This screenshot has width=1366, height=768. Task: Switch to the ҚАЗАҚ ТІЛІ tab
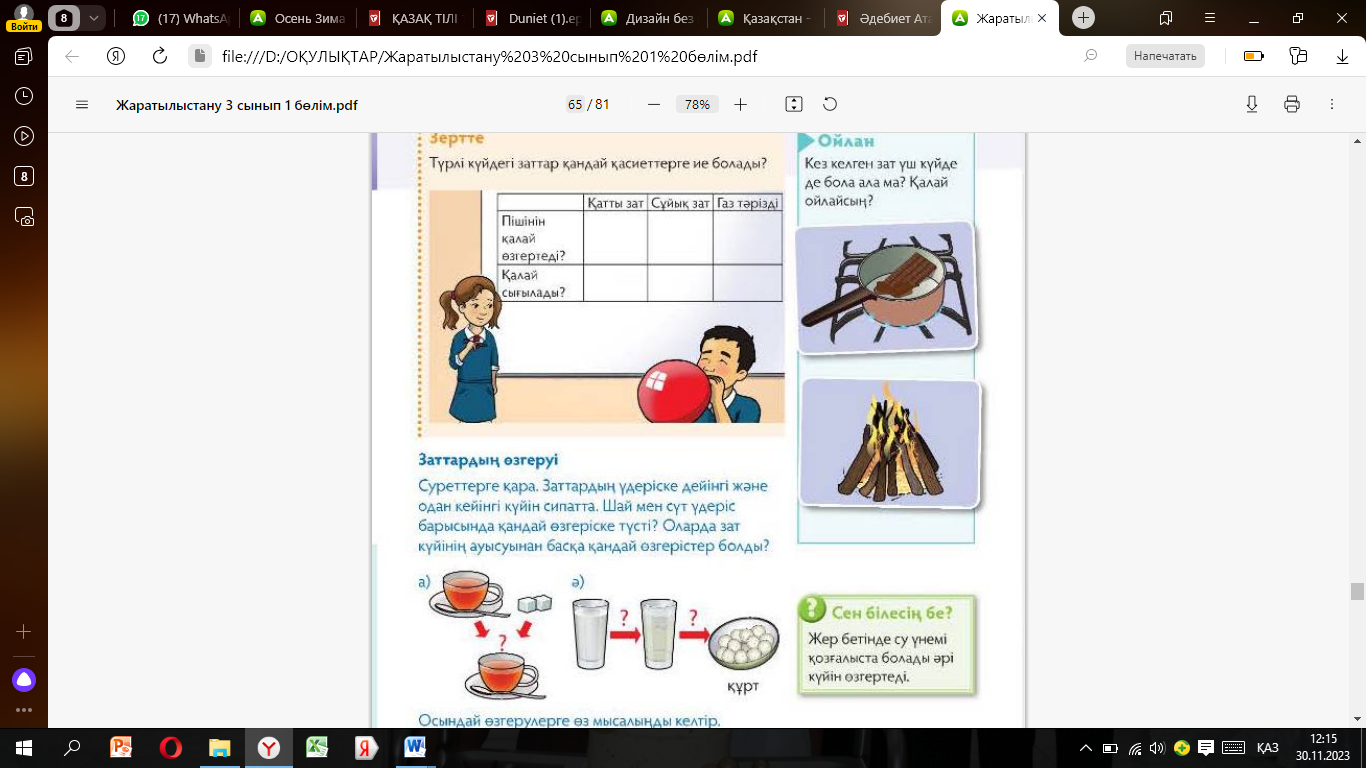pyautogui.click(x=415, y=18)
